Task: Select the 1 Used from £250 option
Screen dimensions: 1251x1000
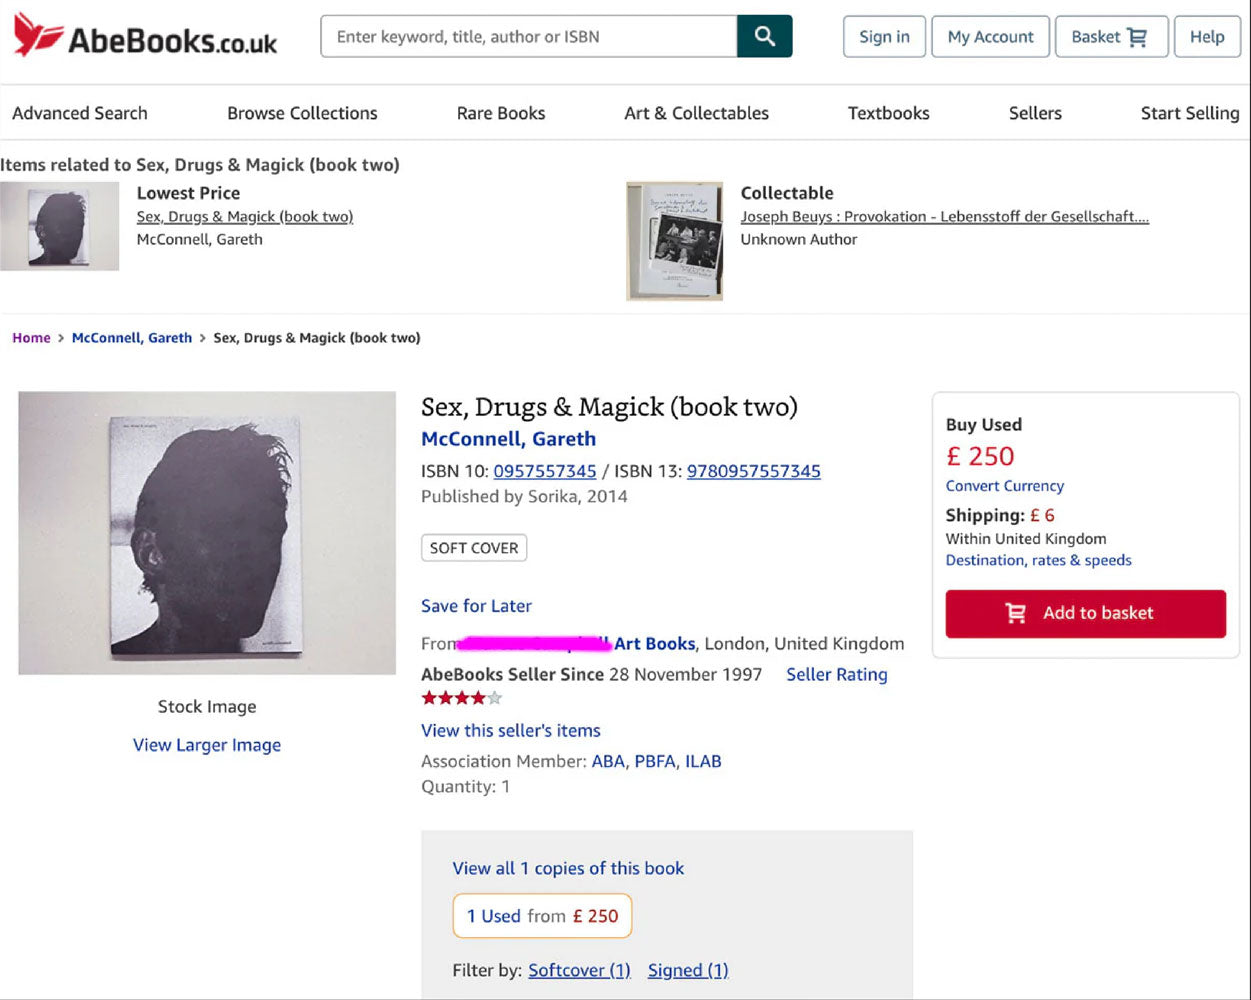Action: [542, 916]
